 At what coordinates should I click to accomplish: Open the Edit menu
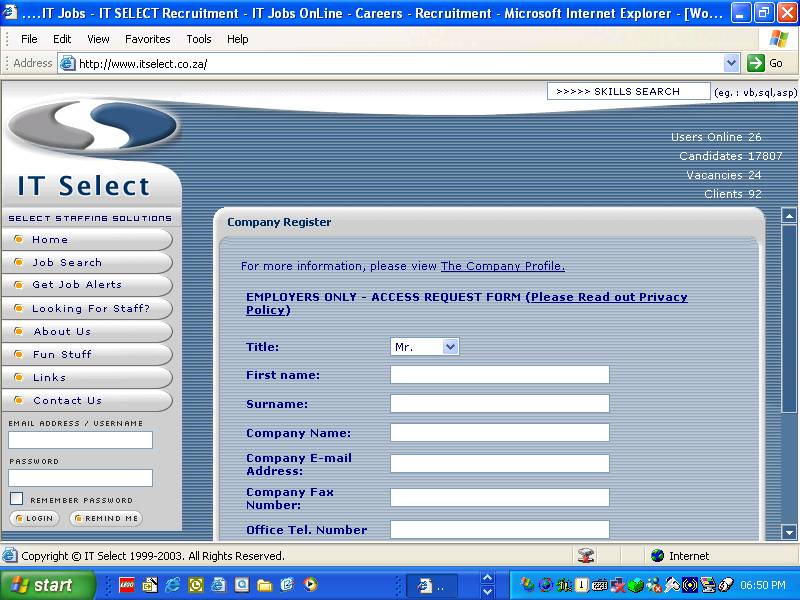click(62, 39)
